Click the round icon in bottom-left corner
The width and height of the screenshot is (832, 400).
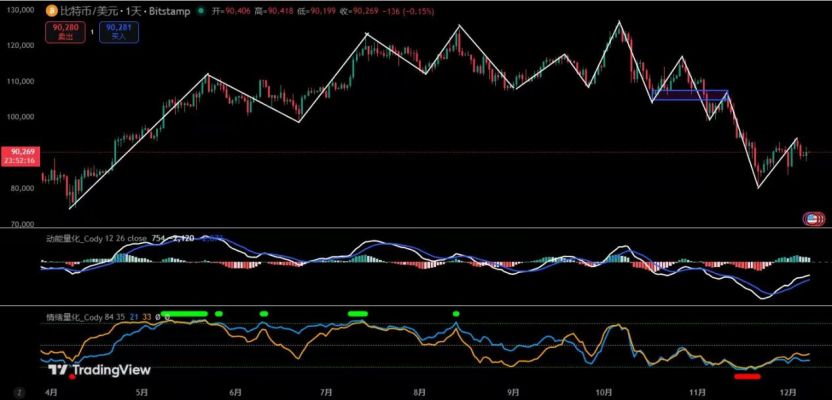(19, 390)
